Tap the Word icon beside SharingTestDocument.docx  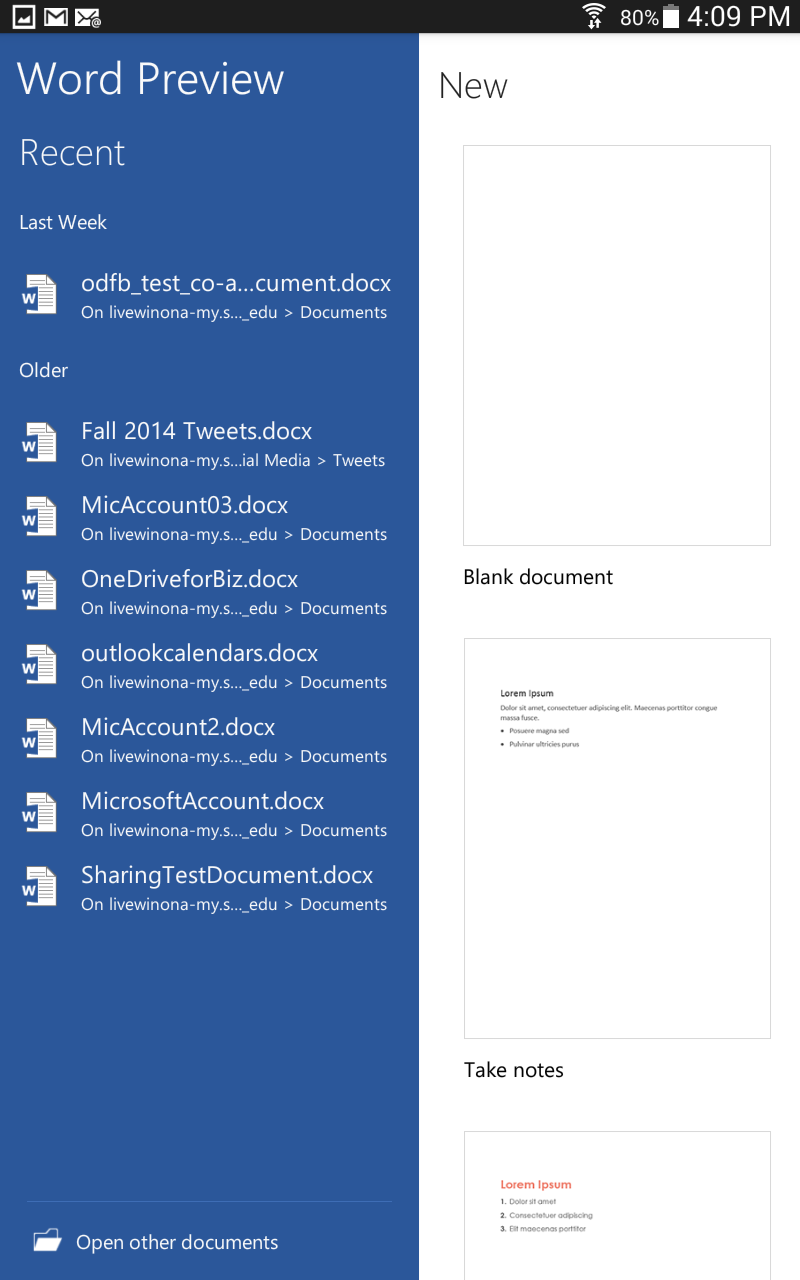tap(40, 887)
